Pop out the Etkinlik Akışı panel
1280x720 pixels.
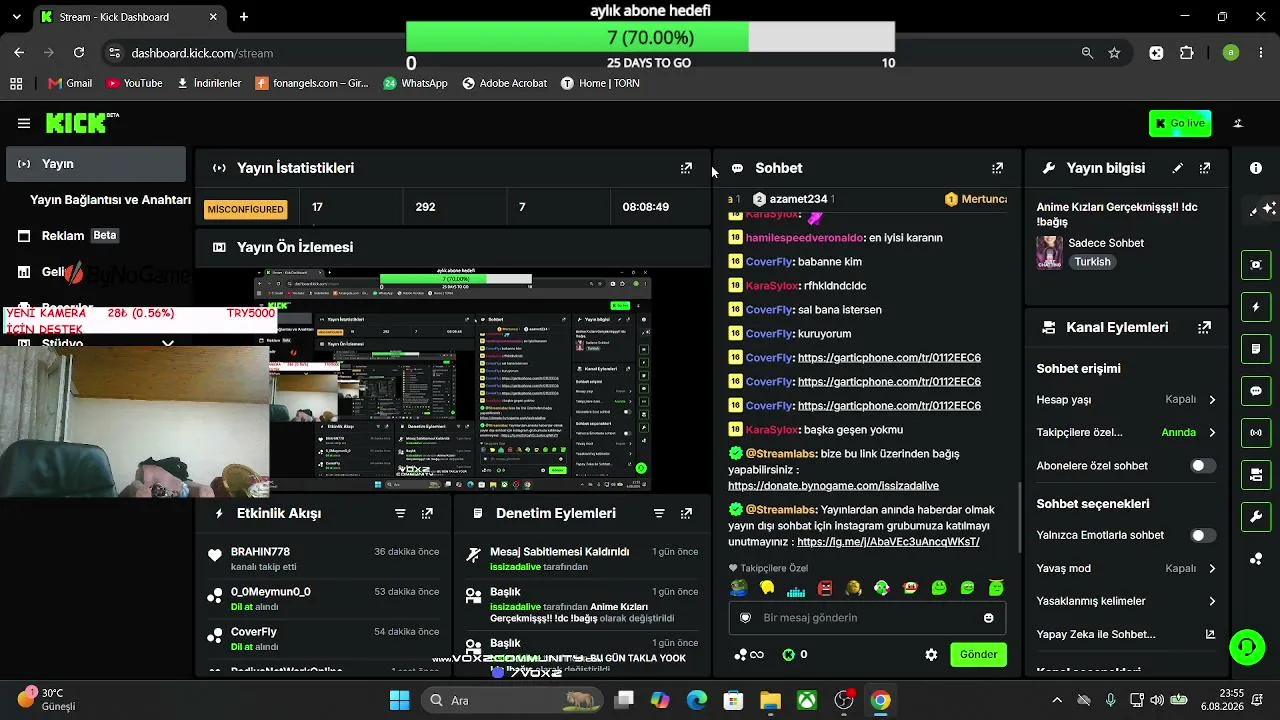point(427,513)
